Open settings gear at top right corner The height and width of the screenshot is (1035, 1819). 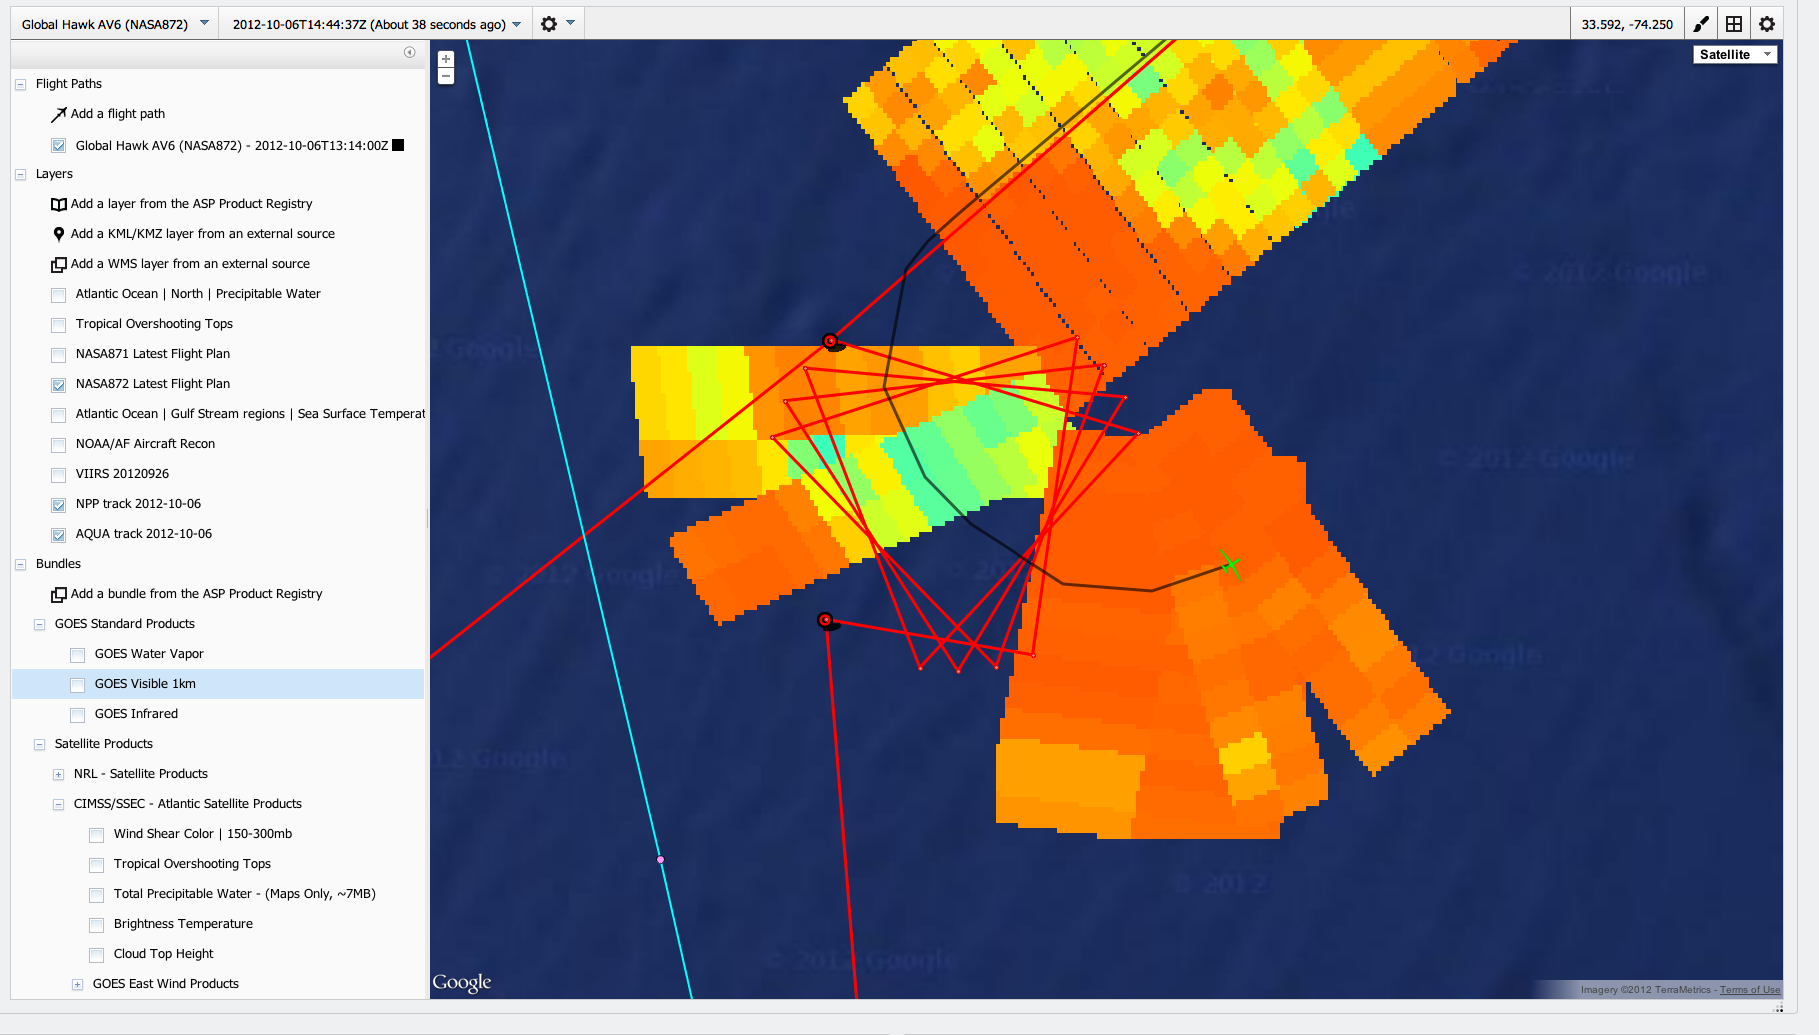[x=1767, y=24]
